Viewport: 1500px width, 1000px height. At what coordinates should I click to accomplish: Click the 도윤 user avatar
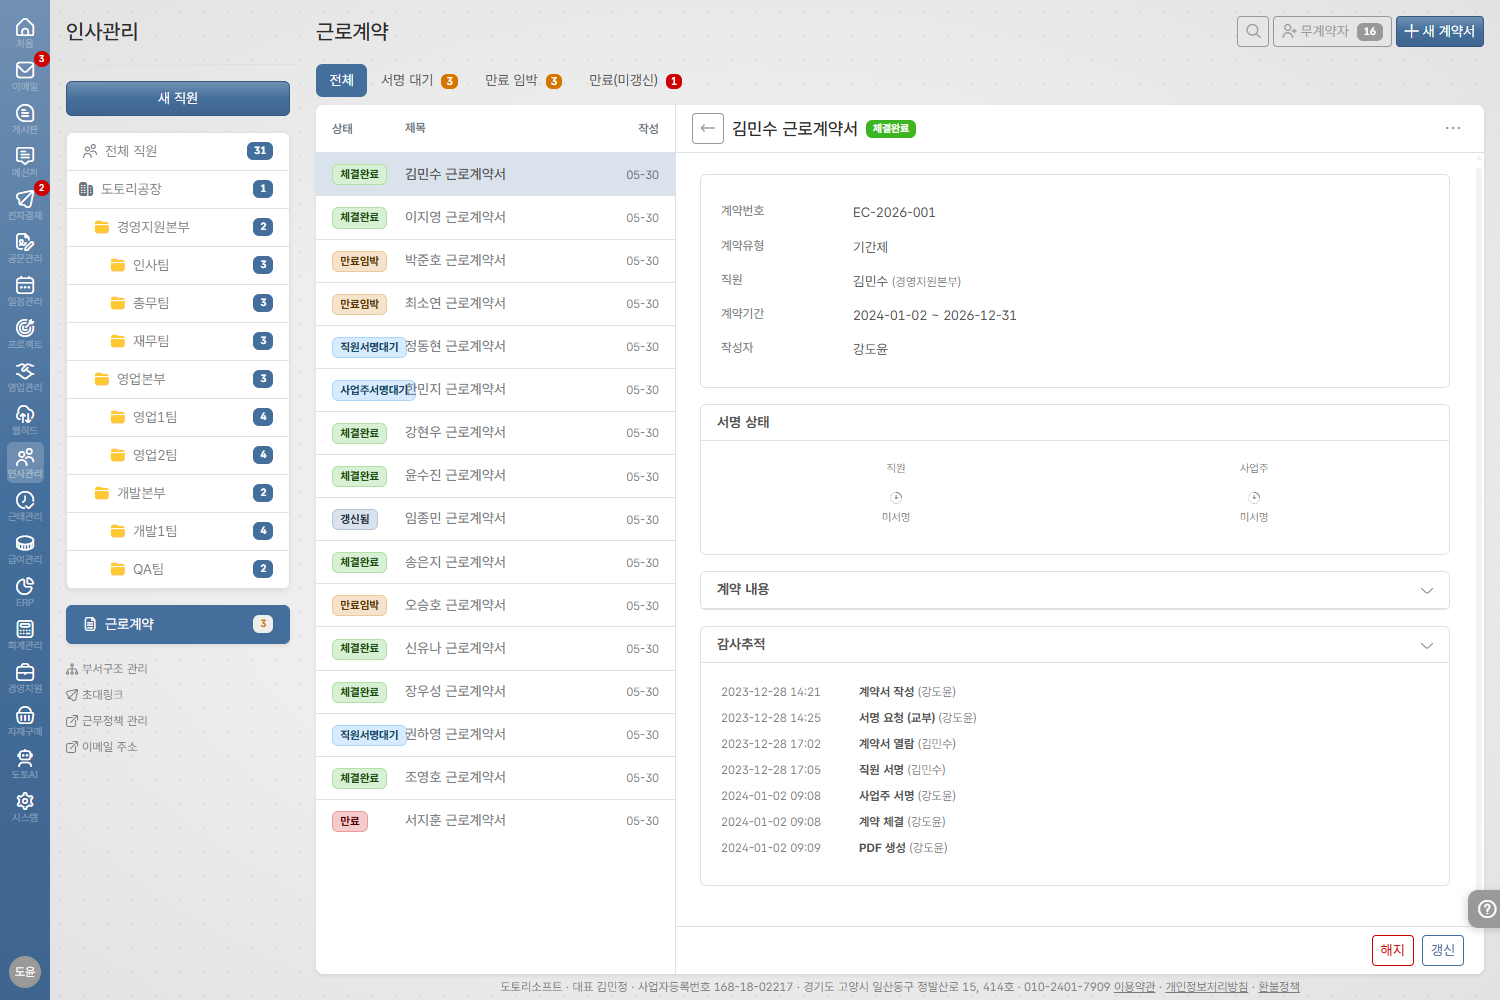(x=25, y=971)
